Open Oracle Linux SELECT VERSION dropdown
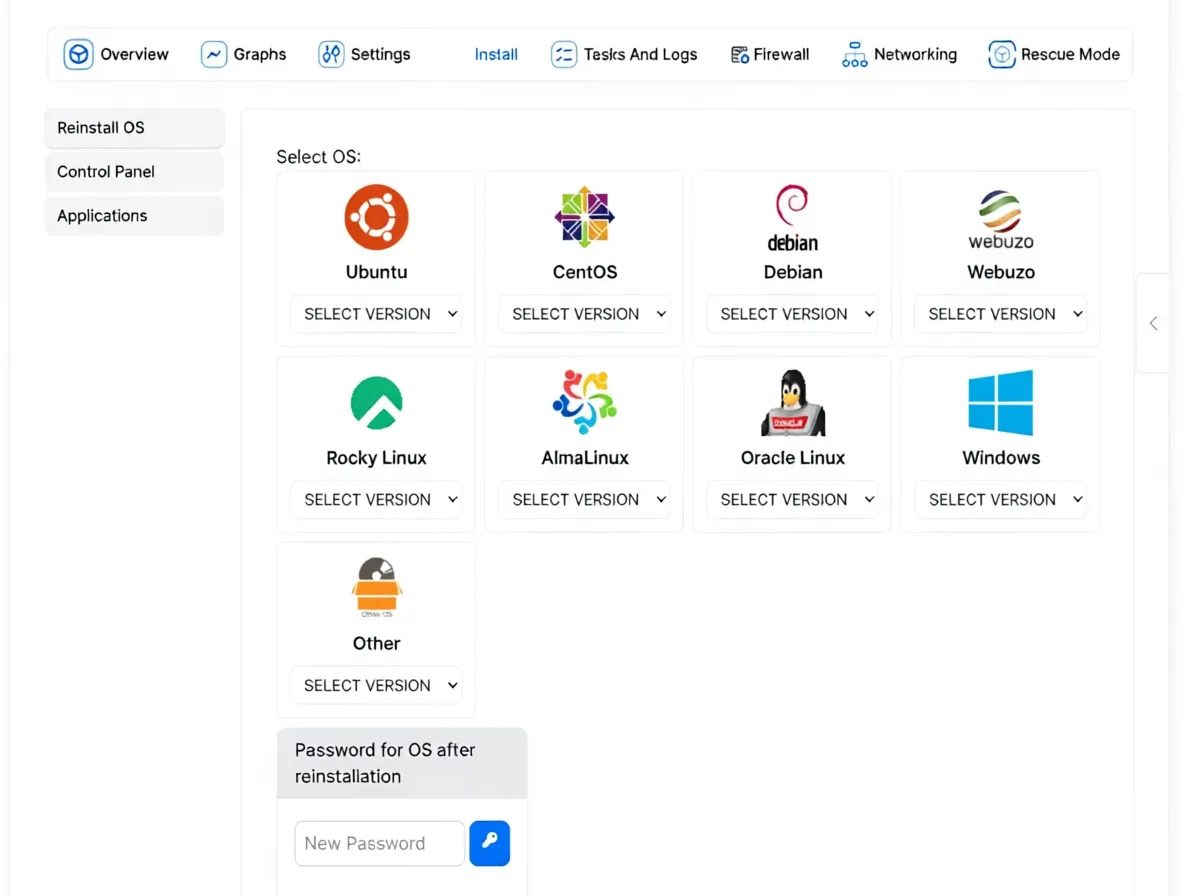The width and height of the screenshot is (1184, 896). pos(792,500)
